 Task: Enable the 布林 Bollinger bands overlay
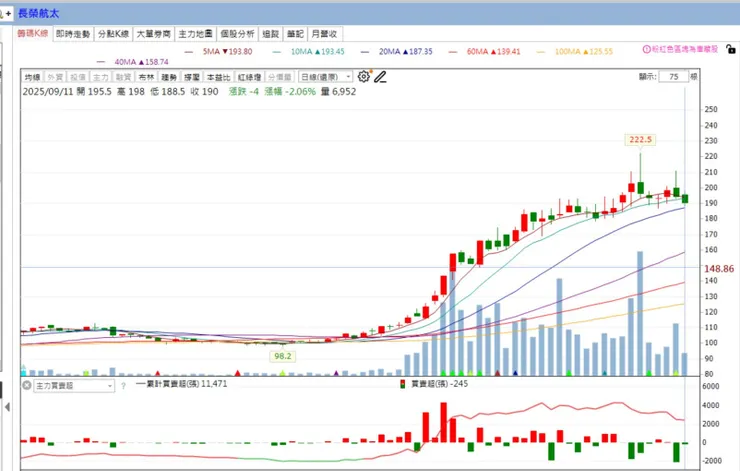coord(146,77)
